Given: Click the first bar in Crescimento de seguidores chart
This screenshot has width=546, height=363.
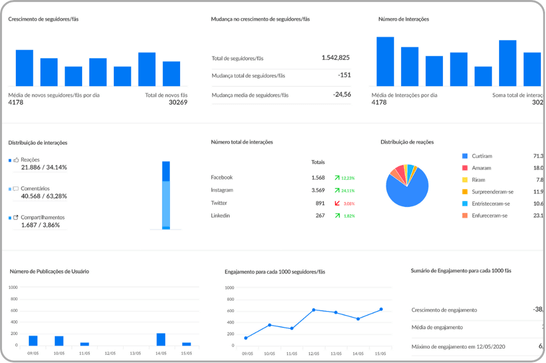Looking at the screenshot, I should (x=25, y=68).
